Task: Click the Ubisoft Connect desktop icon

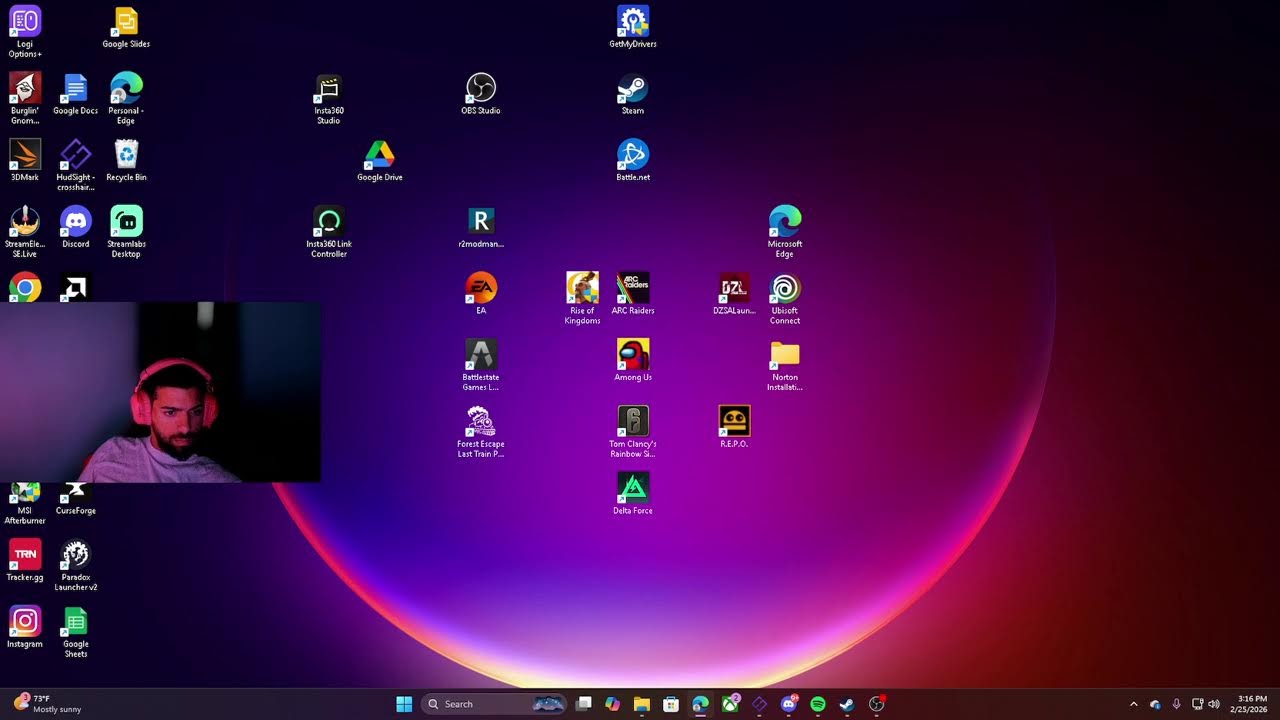Action: 785,298
